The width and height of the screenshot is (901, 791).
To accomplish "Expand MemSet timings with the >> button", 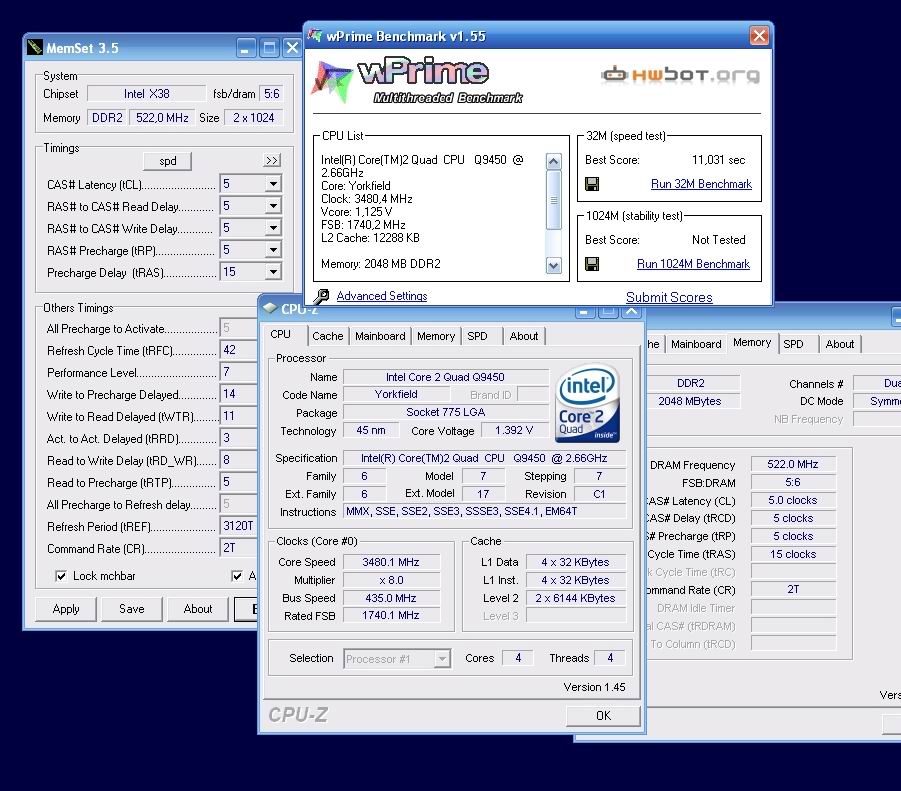I will pos(272,160).
